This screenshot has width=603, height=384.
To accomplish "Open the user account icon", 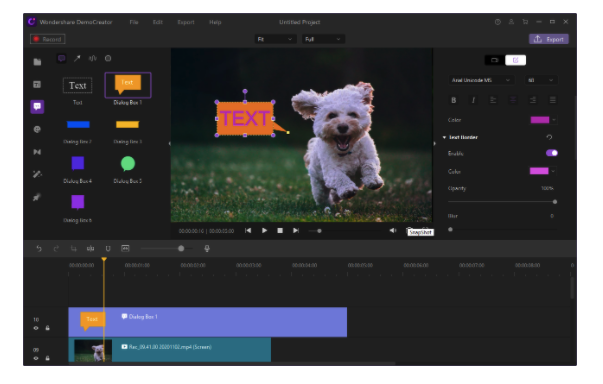I will [511, 22].
